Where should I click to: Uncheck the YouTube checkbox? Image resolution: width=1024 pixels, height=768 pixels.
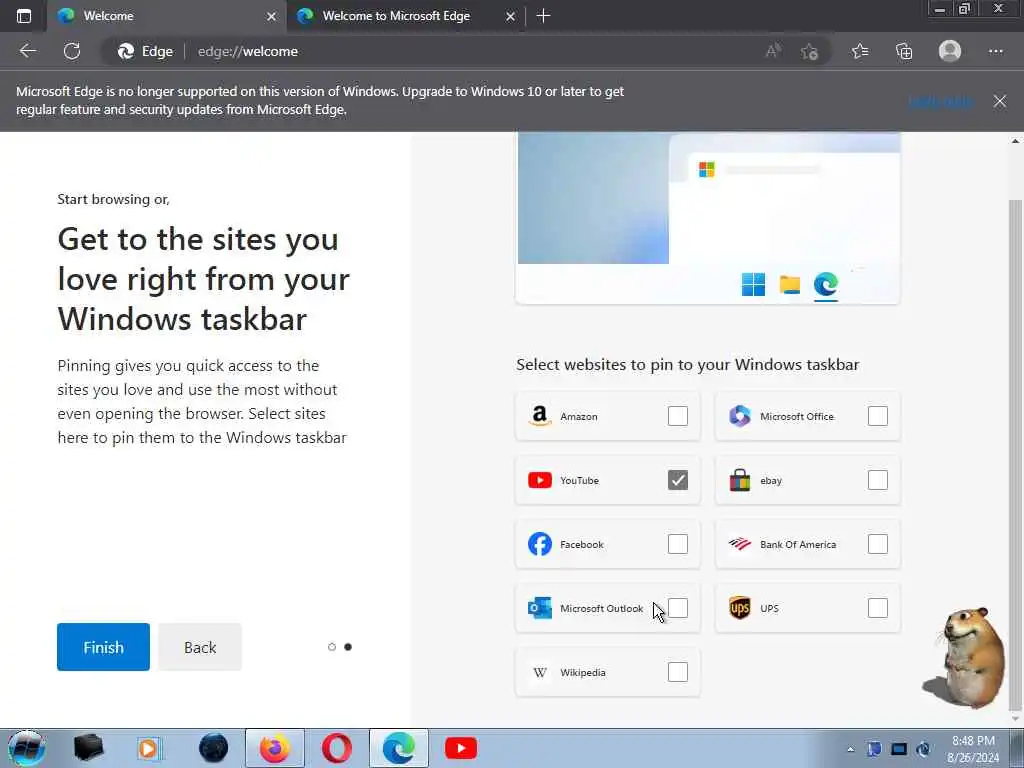[678, 480]
